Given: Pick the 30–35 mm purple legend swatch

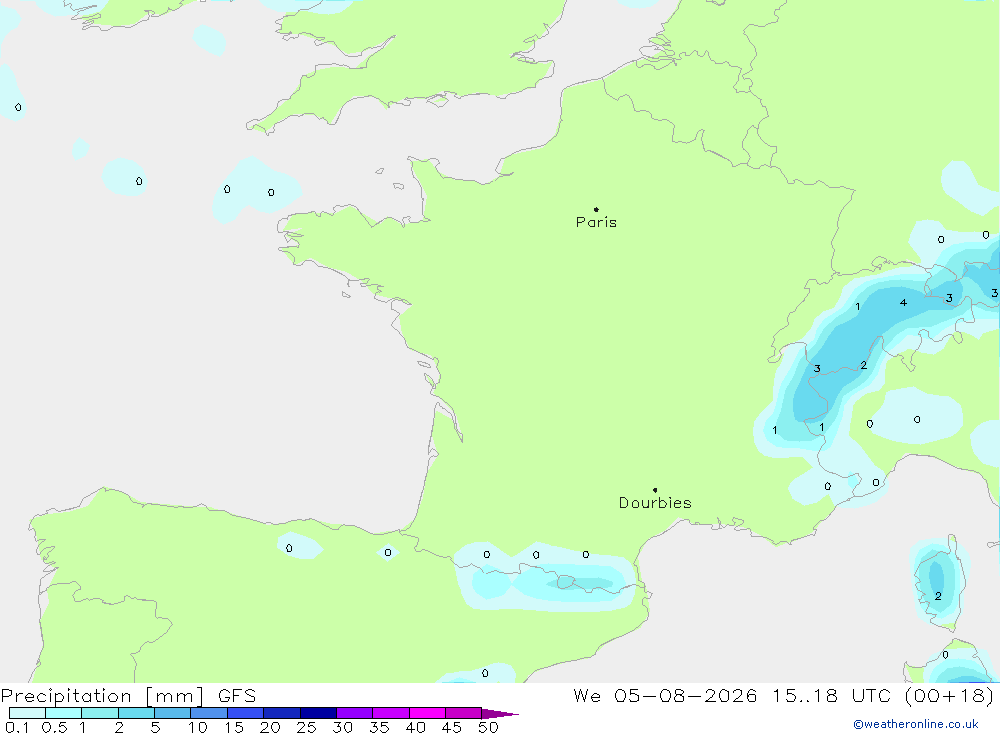Looking at the screenshot, I should click(355, 713).
